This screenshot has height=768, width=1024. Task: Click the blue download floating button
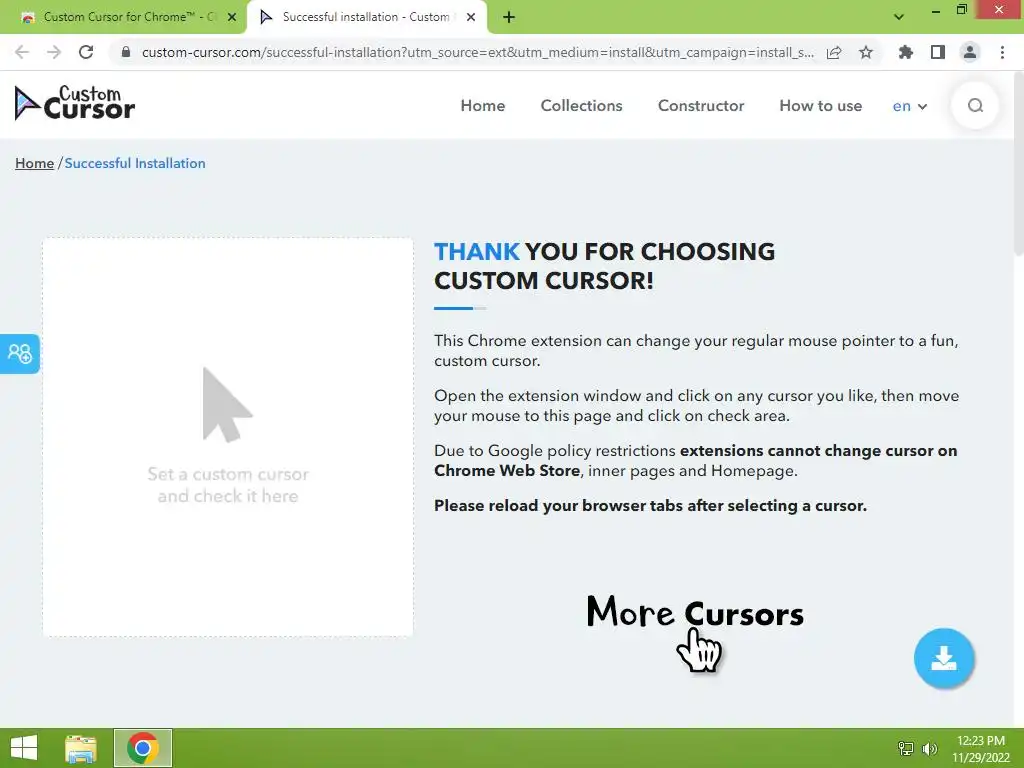coord(944,658)
